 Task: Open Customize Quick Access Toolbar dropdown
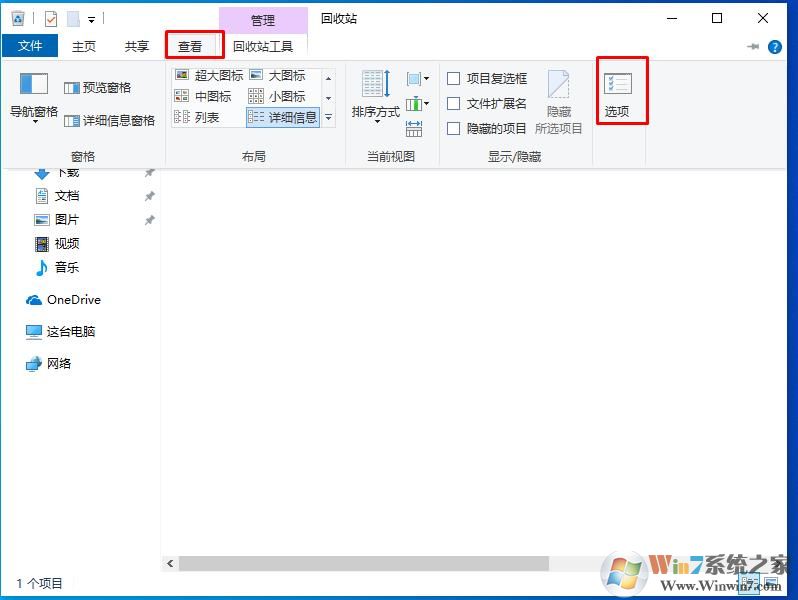[x=92, y=20]
